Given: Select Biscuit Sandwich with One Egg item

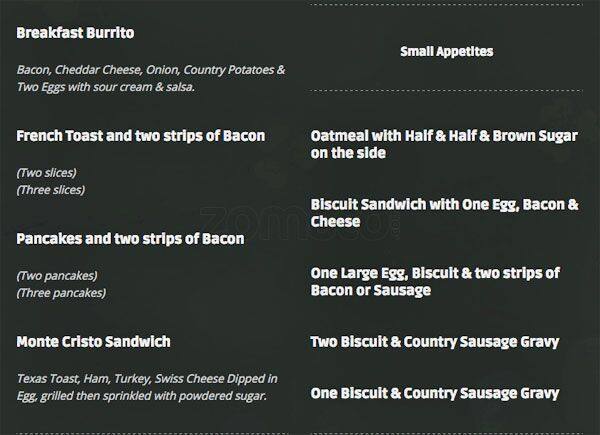Looking at the screenshot, I should point(444,212).
